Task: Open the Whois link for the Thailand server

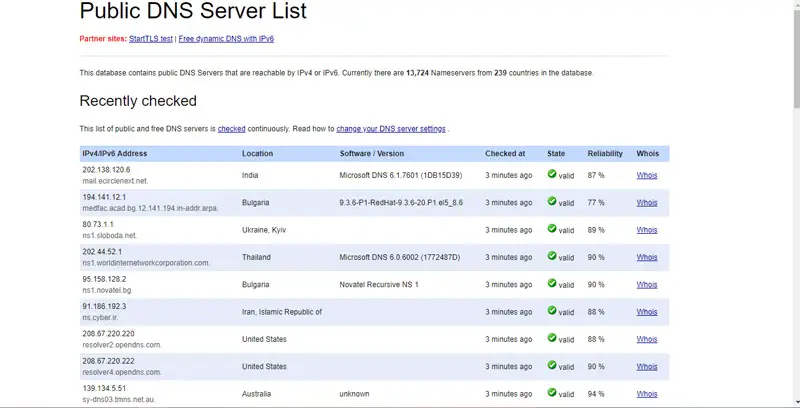Action: [x=647, y=257]
